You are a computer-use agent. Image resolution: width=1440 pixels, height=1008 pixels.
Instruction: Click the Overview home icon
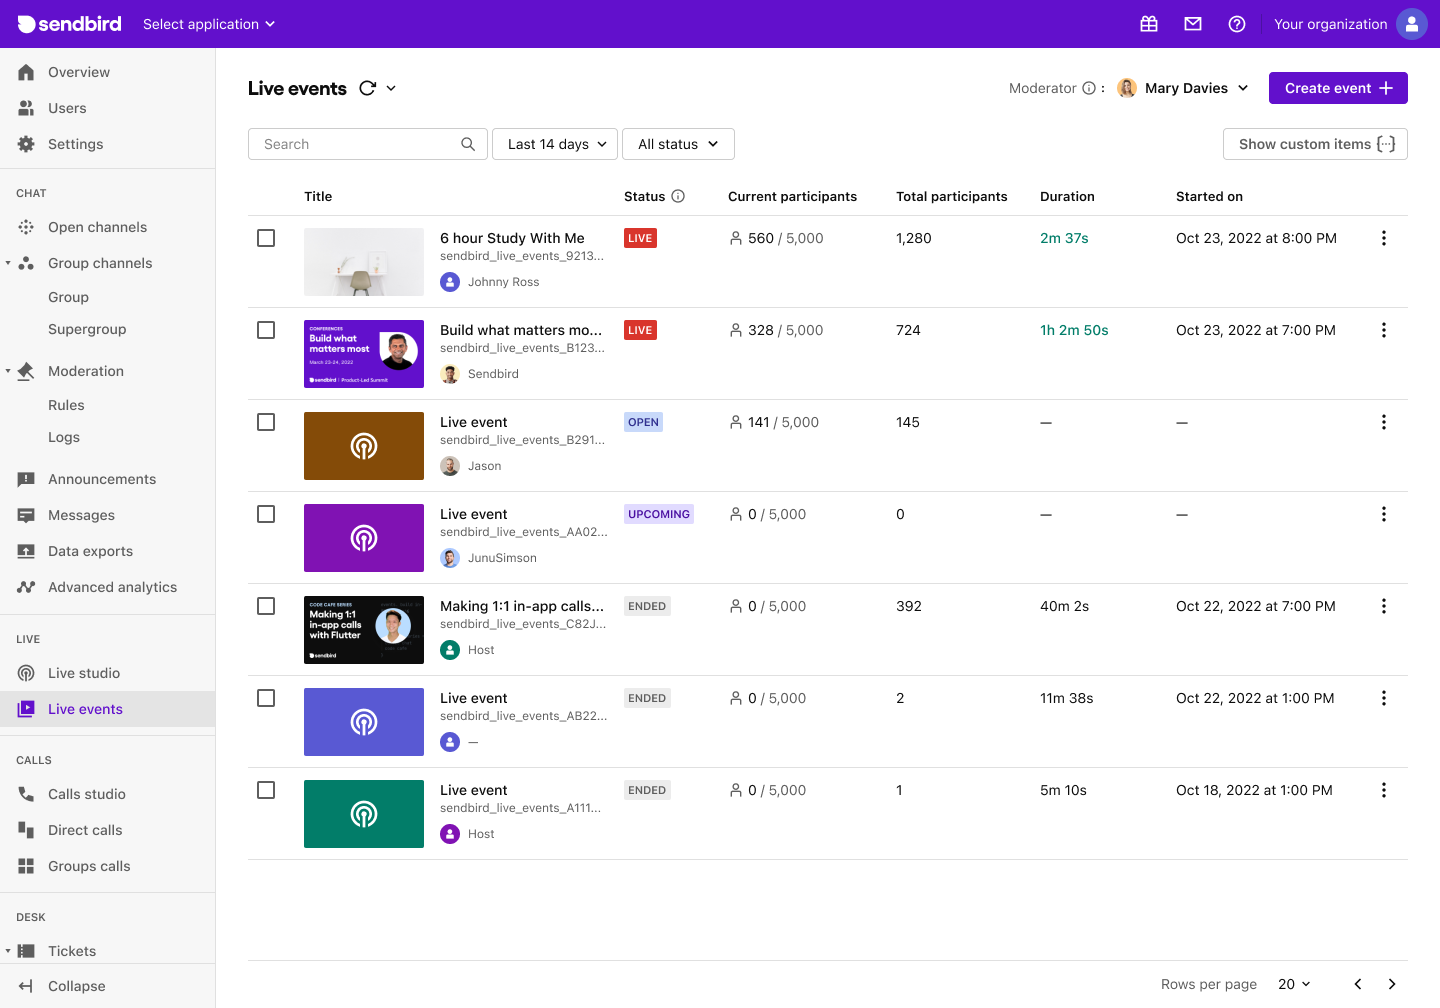(26, 72)
